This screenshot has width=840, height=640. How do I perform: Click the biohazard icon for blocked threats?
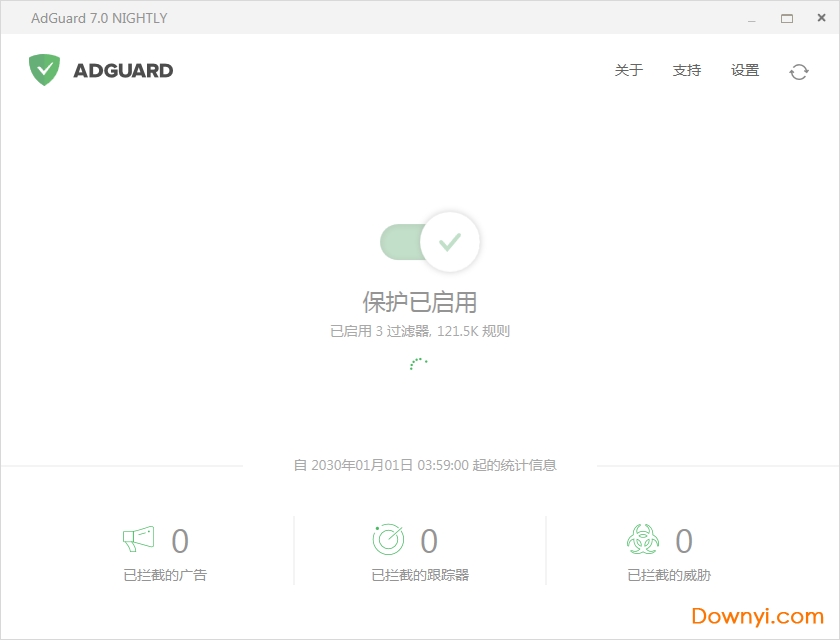pos(643,540)
